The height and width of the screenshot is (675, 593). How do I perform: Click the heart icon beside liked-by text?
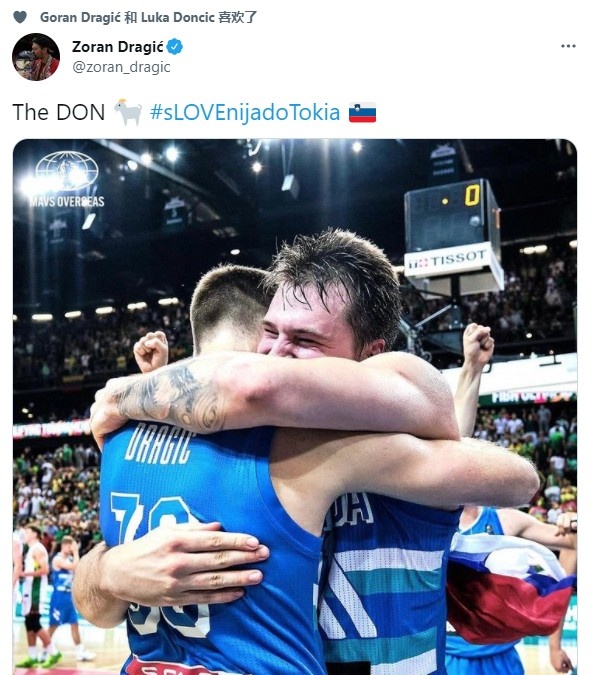[x=20, y=17]
